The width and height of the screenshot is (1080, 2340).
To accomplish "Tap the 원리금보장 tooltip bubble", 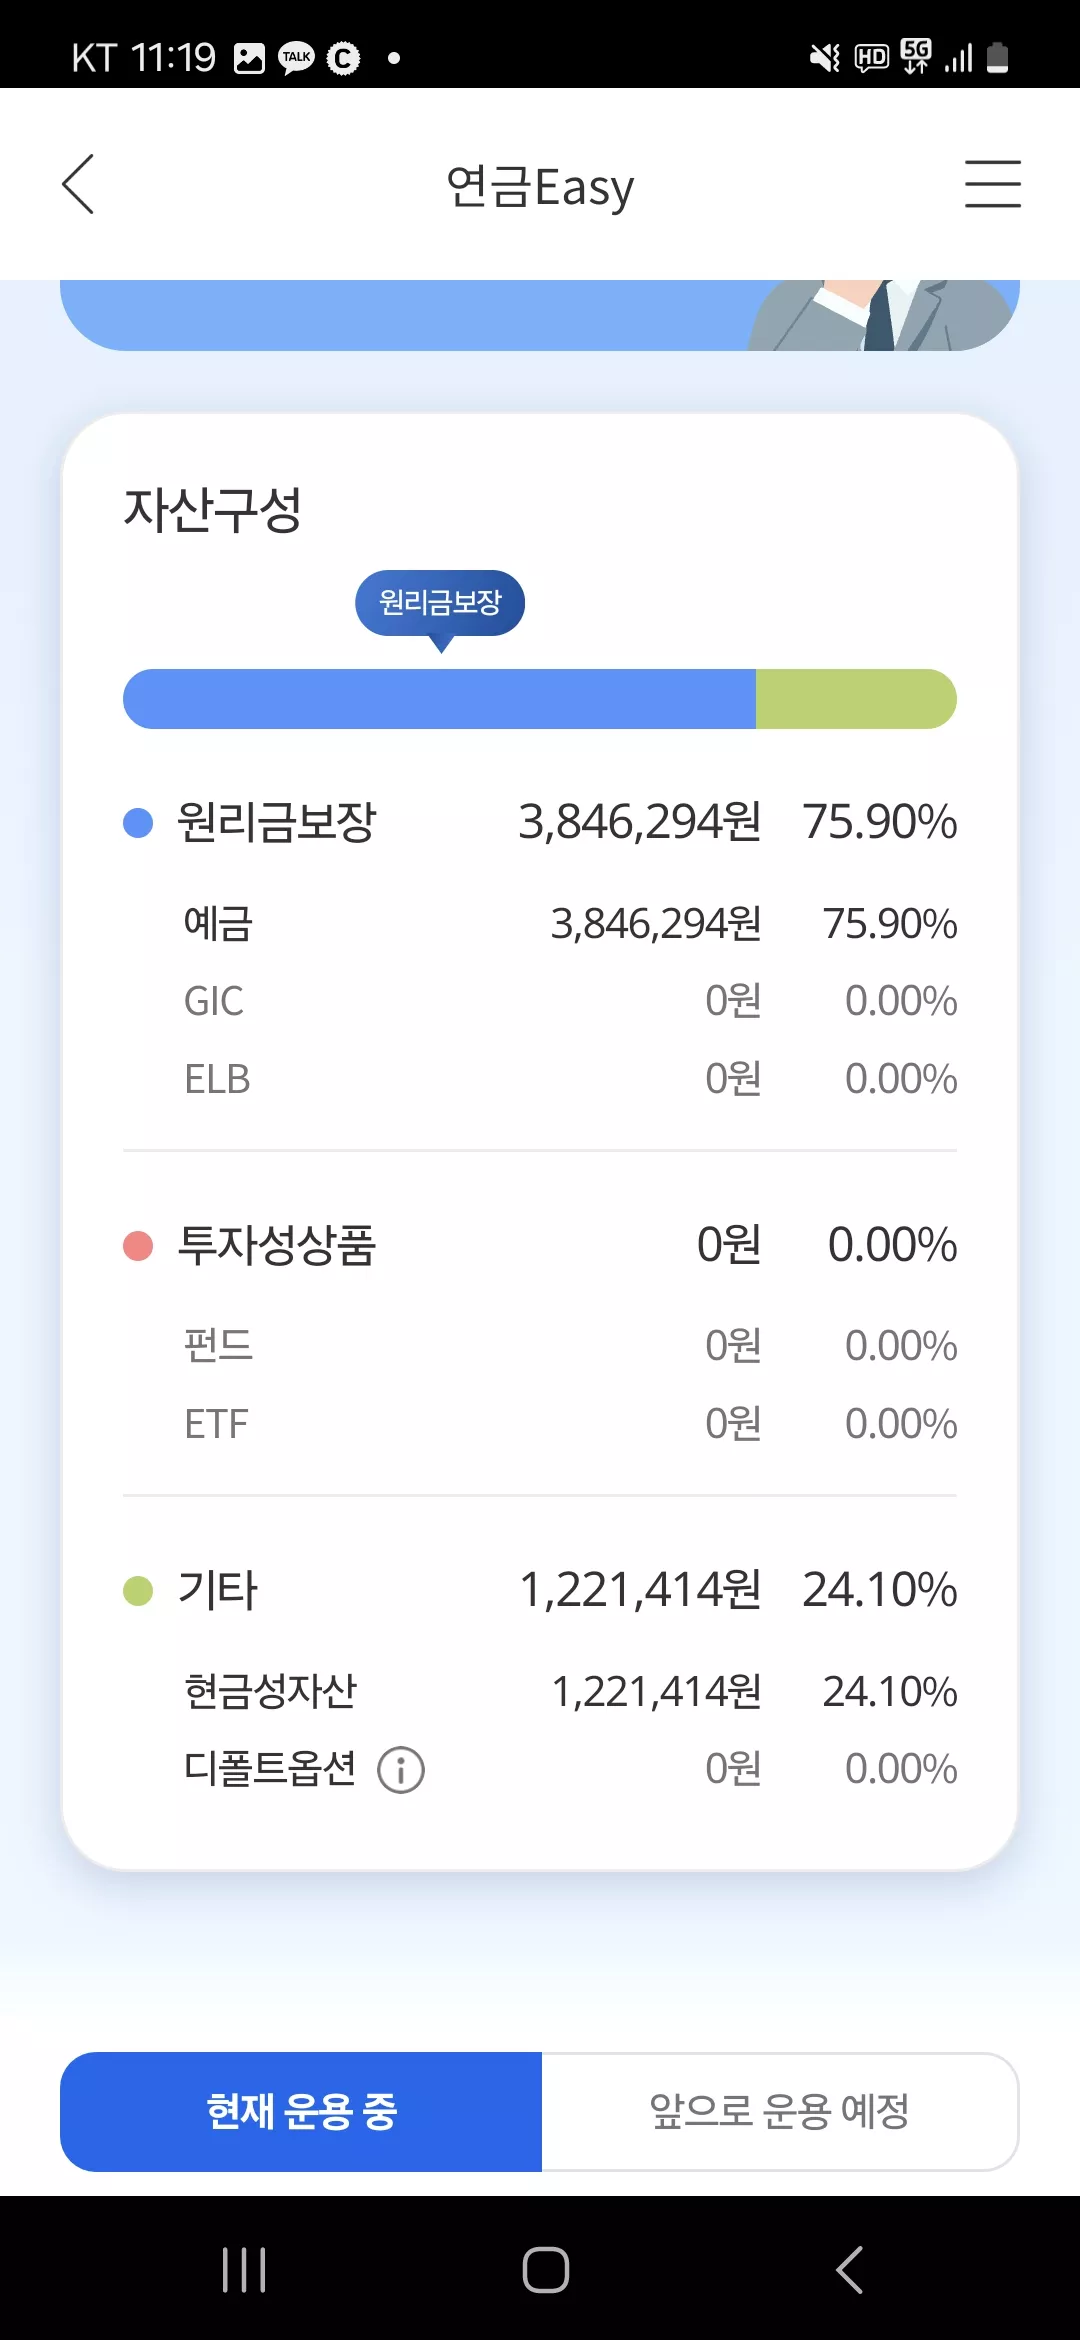I will (x=440, y=603).
